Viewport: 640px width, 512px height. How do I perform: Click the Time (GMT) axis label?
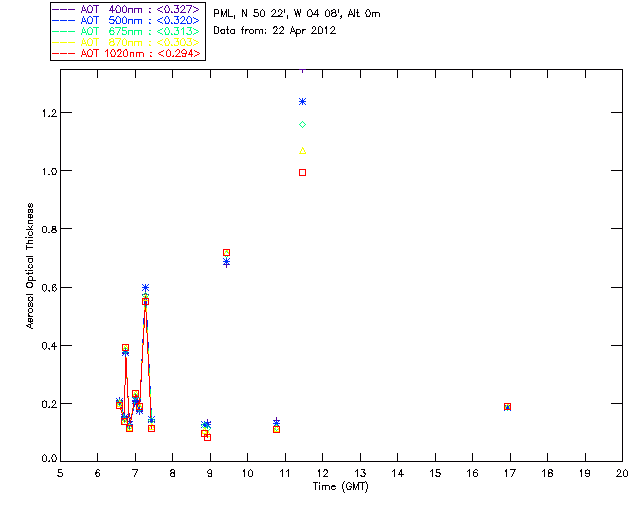[x=341, y=487]
